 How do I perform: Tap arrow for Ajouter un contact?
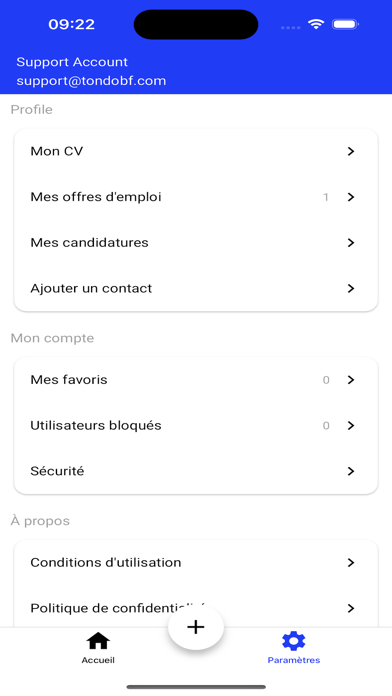pos(351,289)
